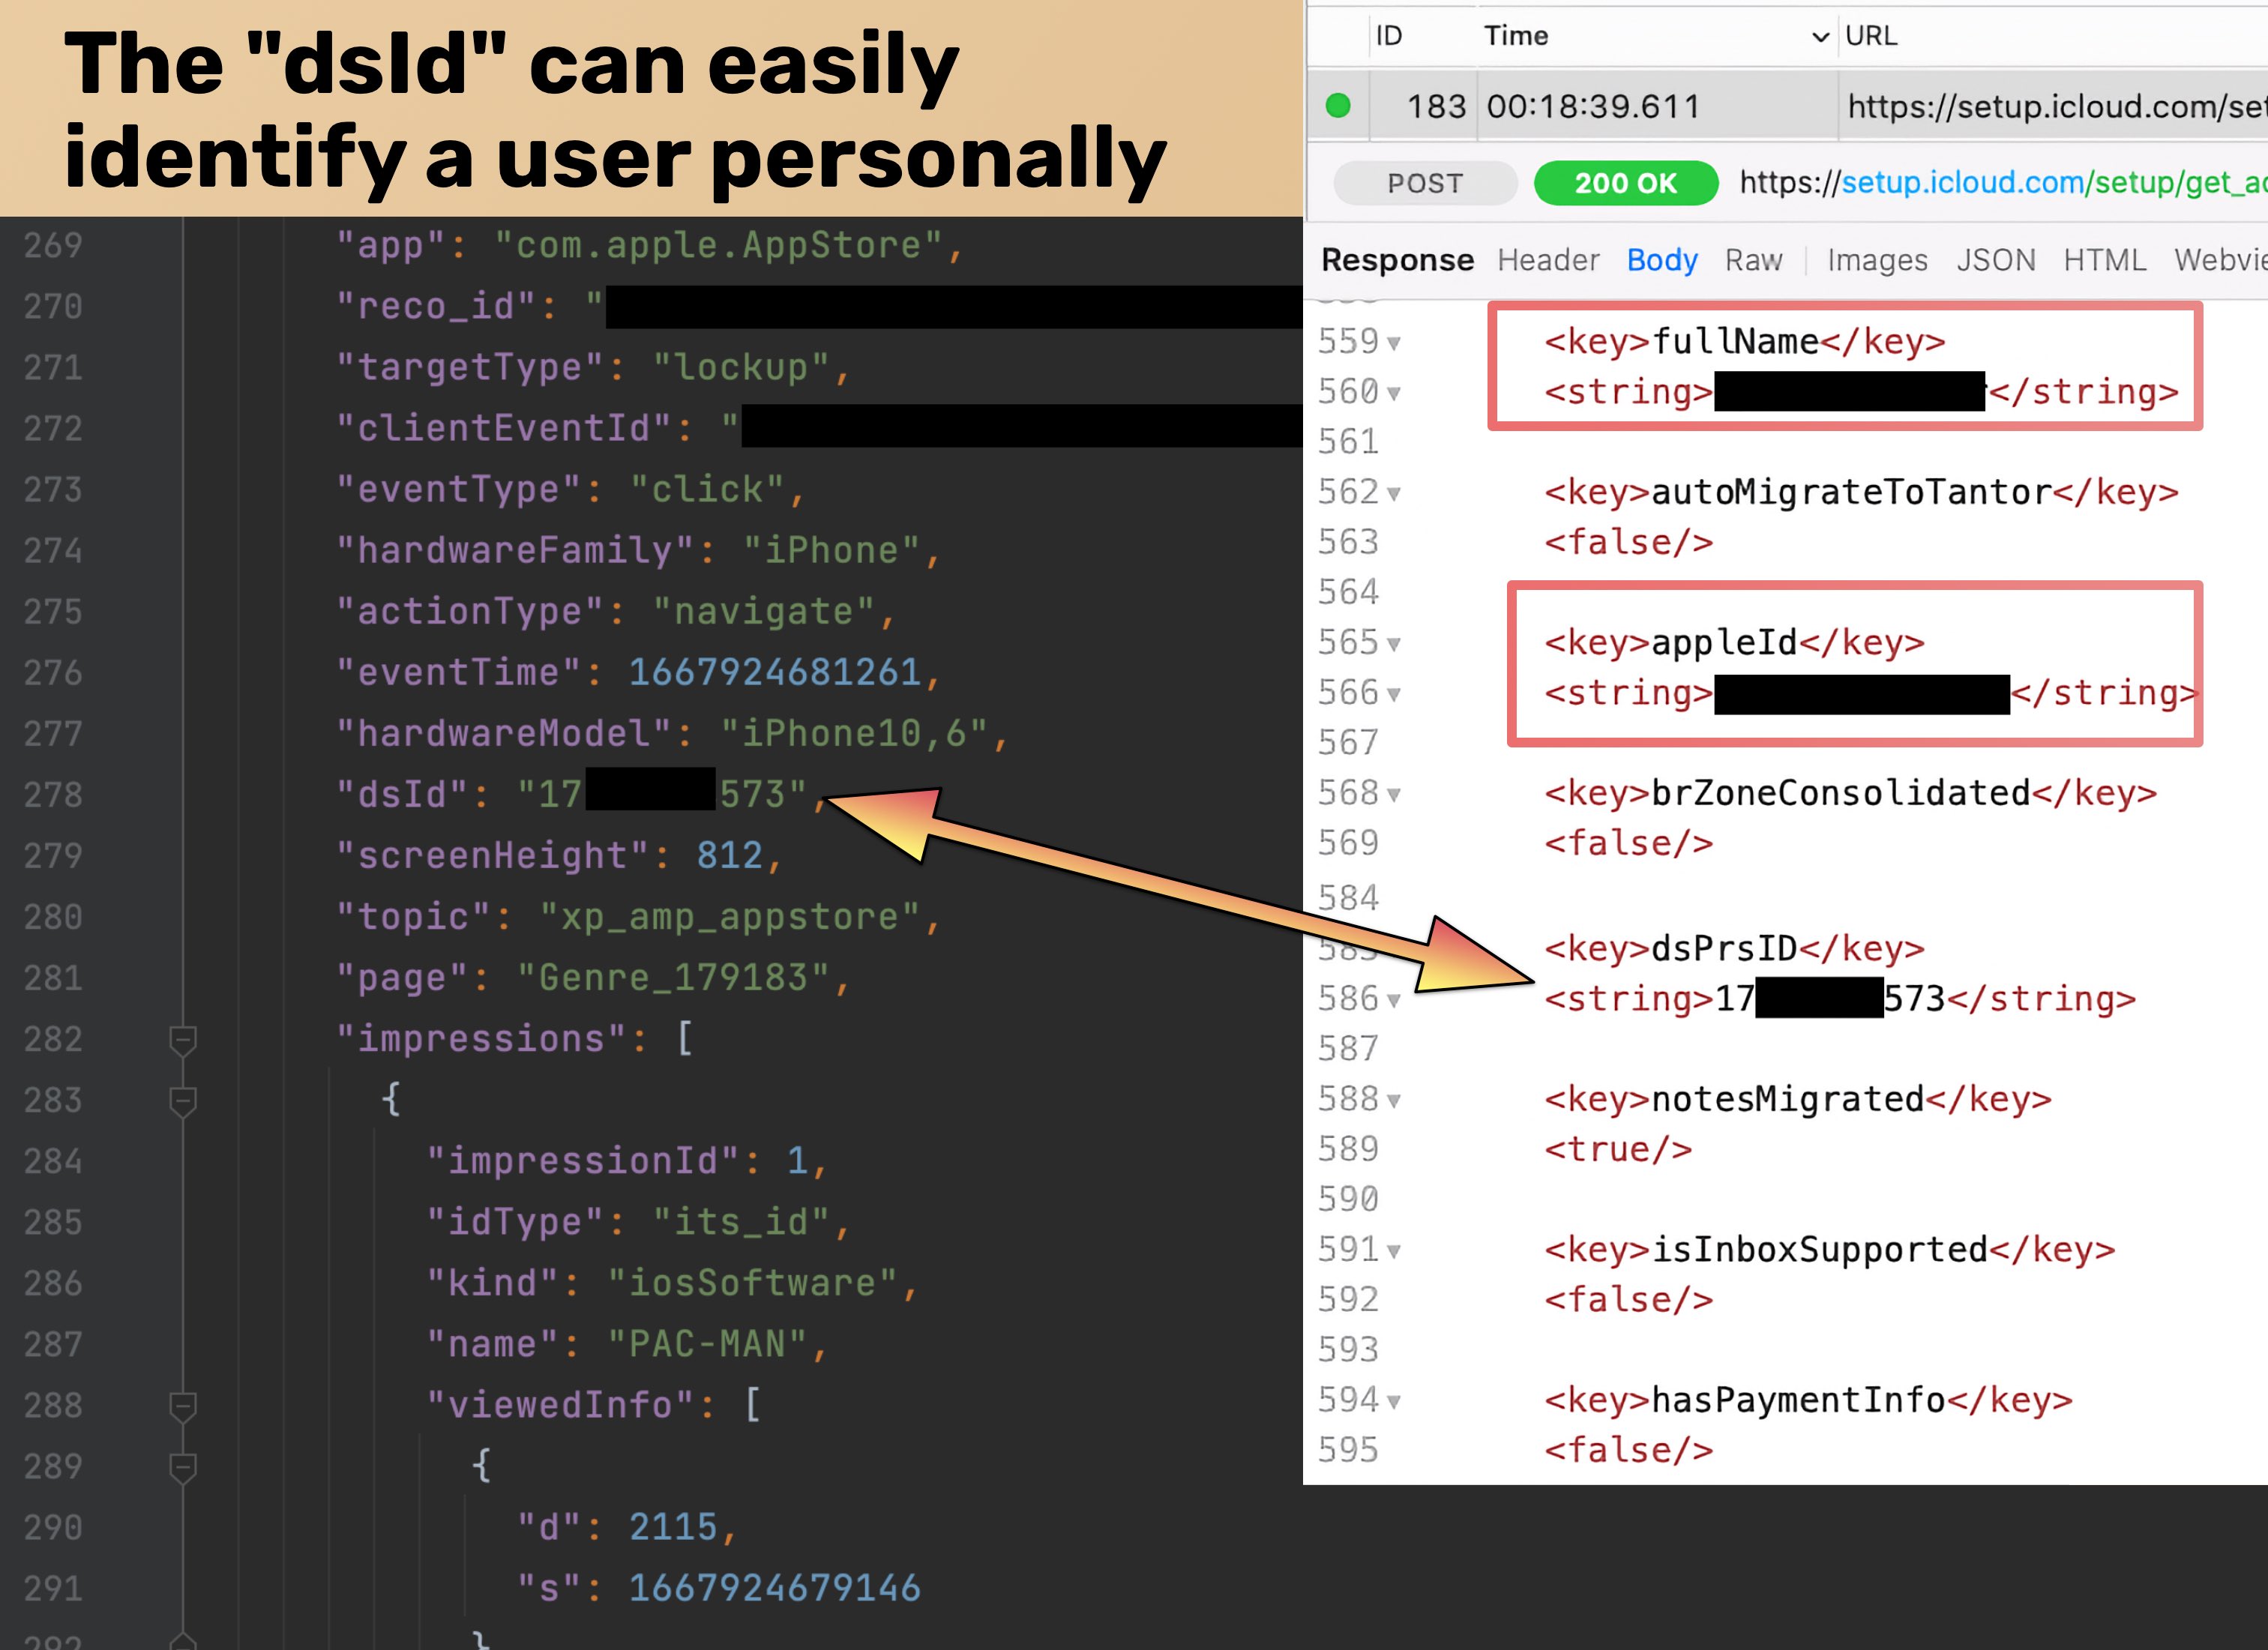Switch to the Images tab

click(x=1877, y=260)
